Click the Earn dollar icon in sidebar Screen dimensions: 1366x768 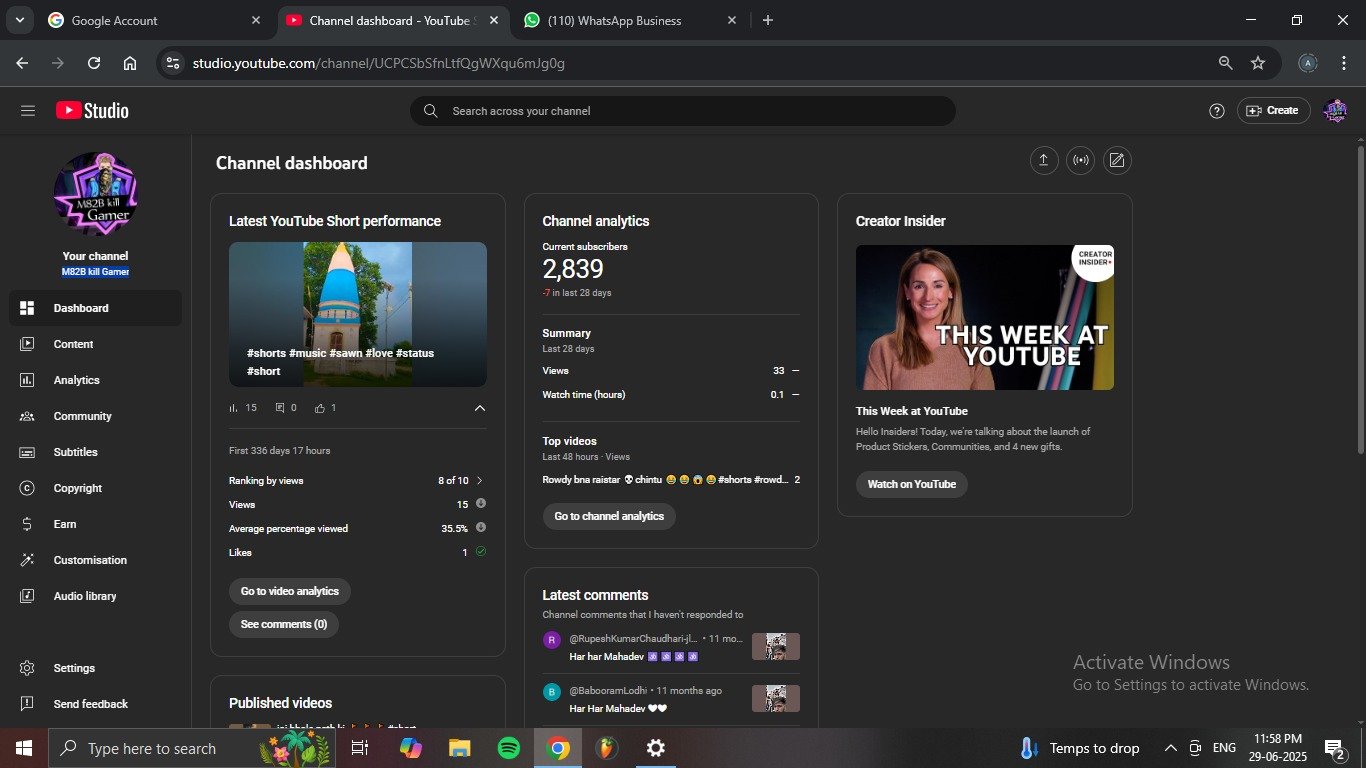27,524
